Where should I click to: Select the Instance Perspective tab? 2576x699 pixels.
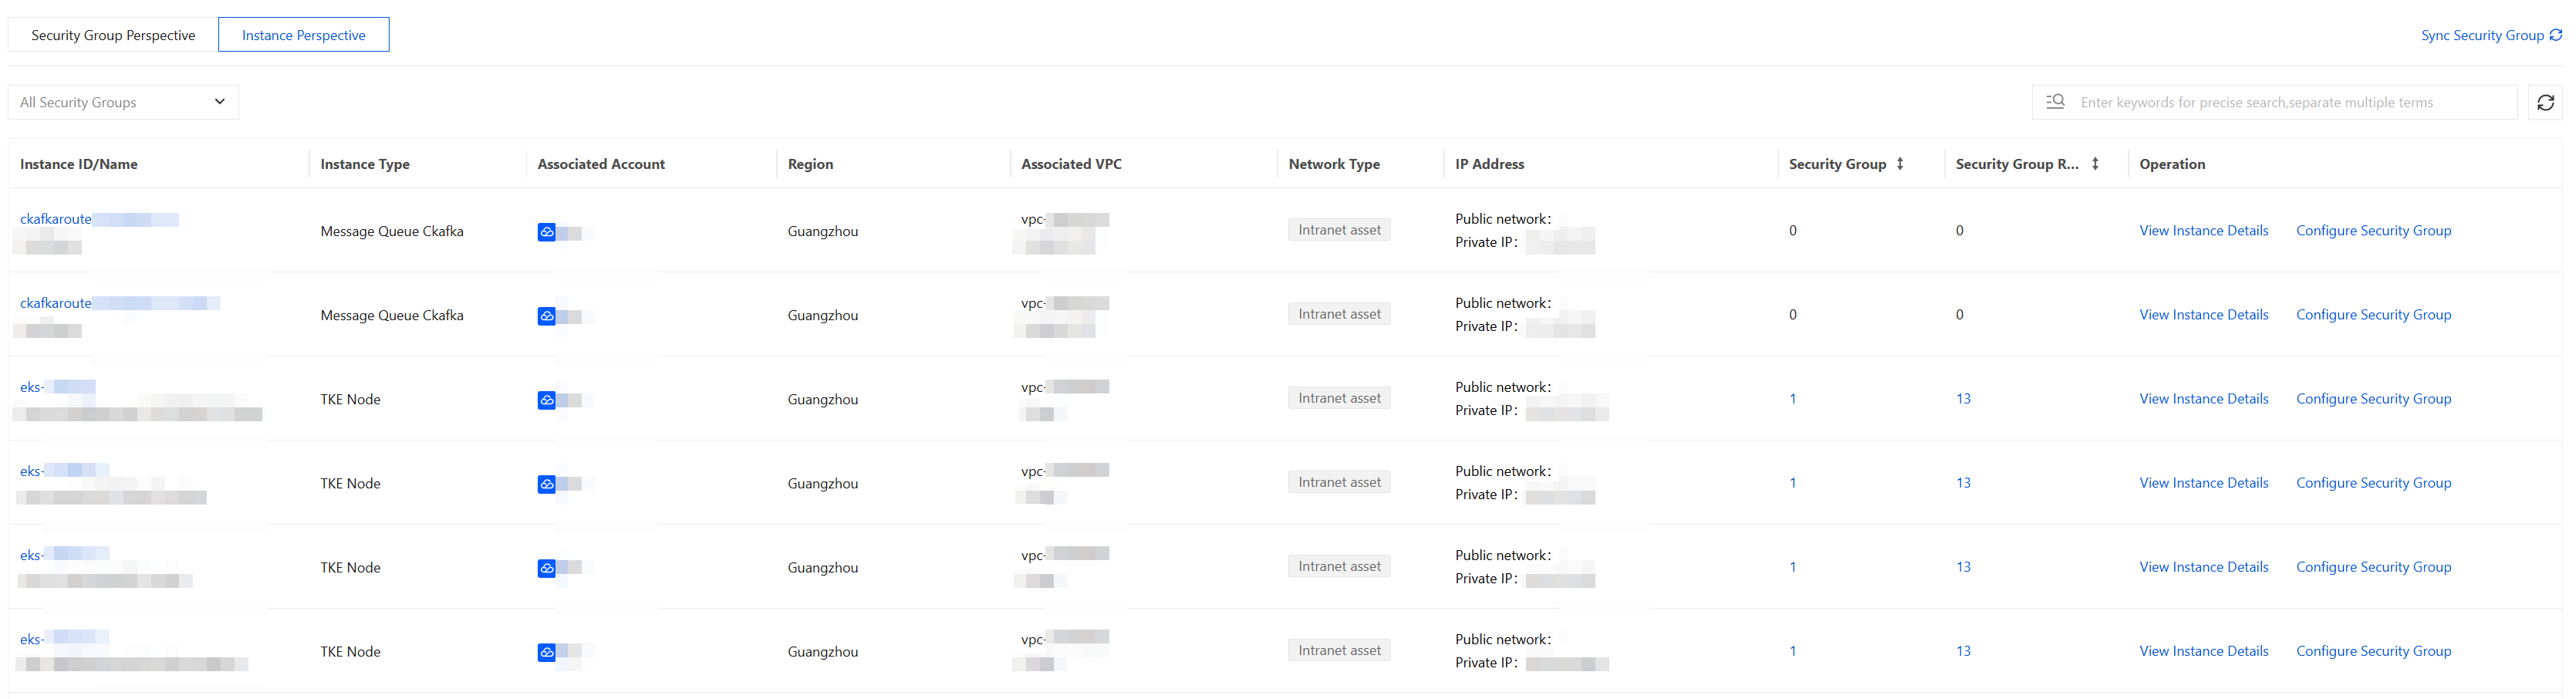(x=304, y=35)
